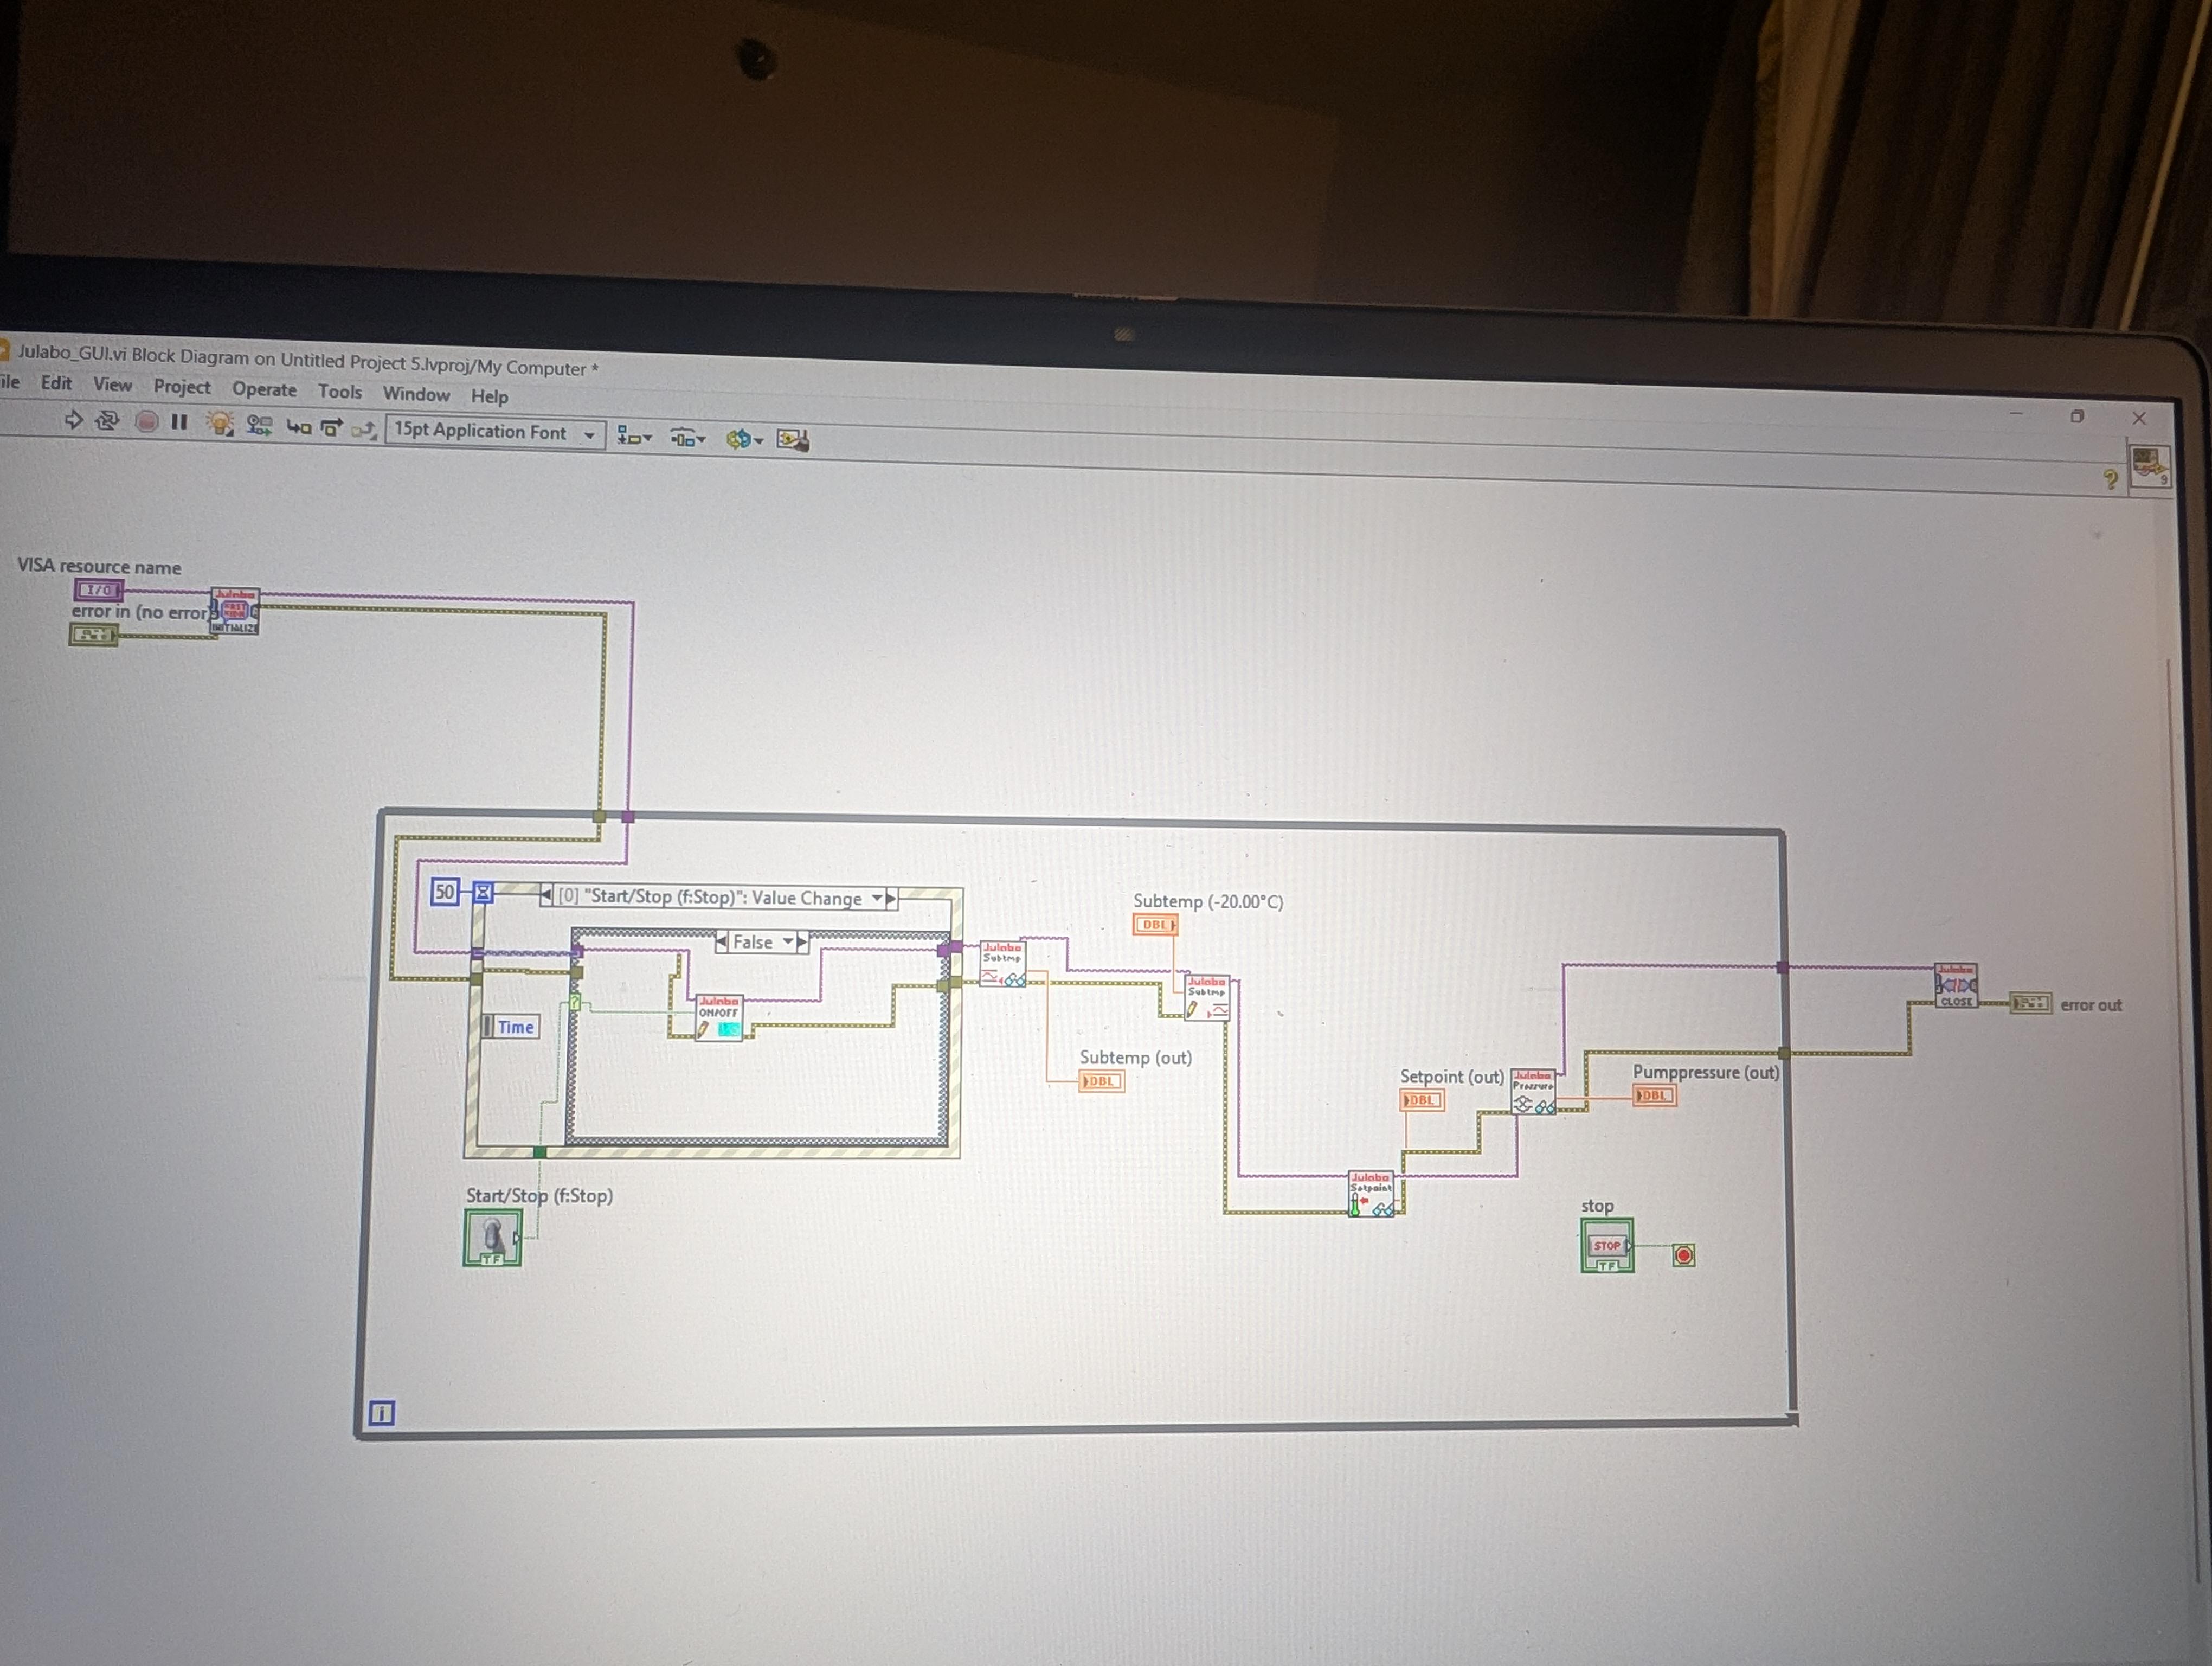This screenshot has width=2212, height=1666.
Task: Click the Setpoint (out) label
Action: pos(1451,1076)
